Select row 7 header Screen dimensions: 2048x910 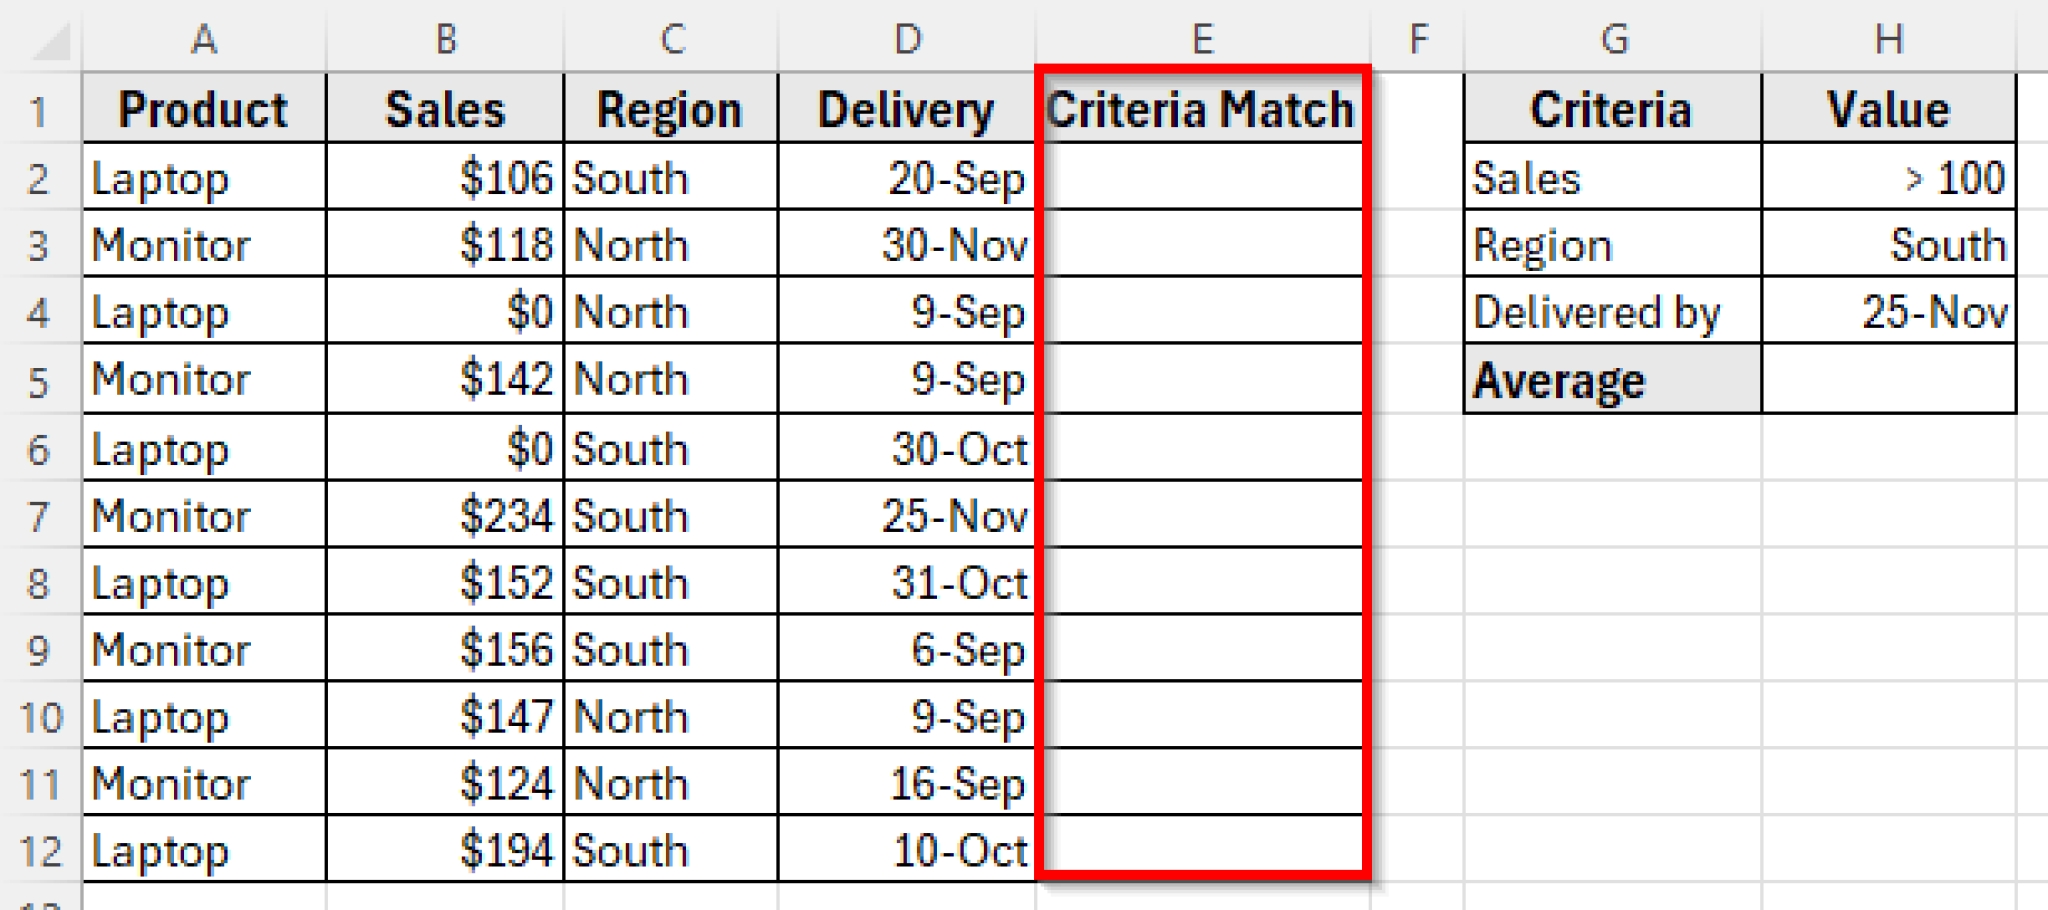(x=38, y=515)
